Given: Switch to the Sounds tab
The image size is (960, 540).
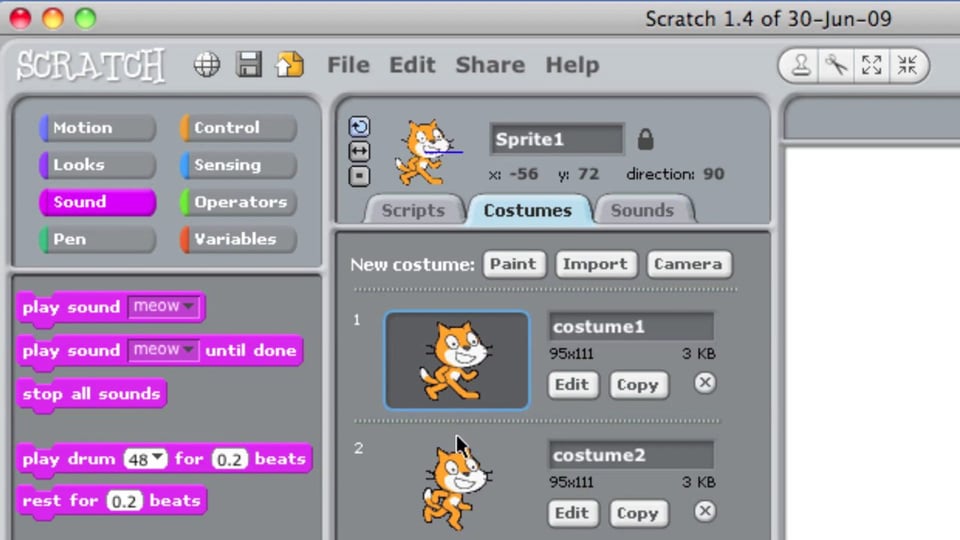Looking at the screenshot, I should [642, 211].
